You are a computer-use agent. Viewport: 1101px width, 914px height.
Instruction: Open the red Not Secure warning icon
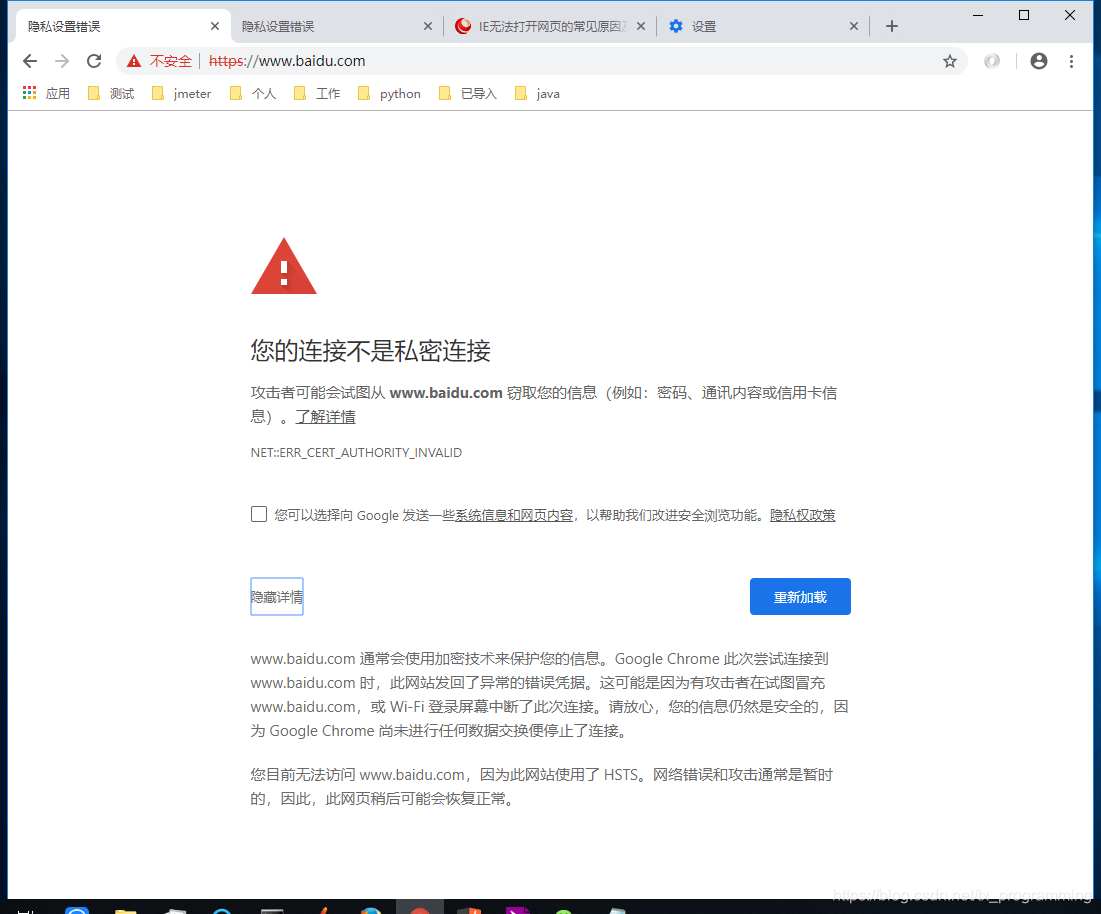133,61
